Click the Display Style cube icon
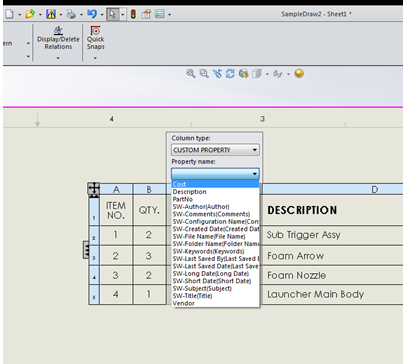Viewport: 405px width, 364px height. (257, 73)
